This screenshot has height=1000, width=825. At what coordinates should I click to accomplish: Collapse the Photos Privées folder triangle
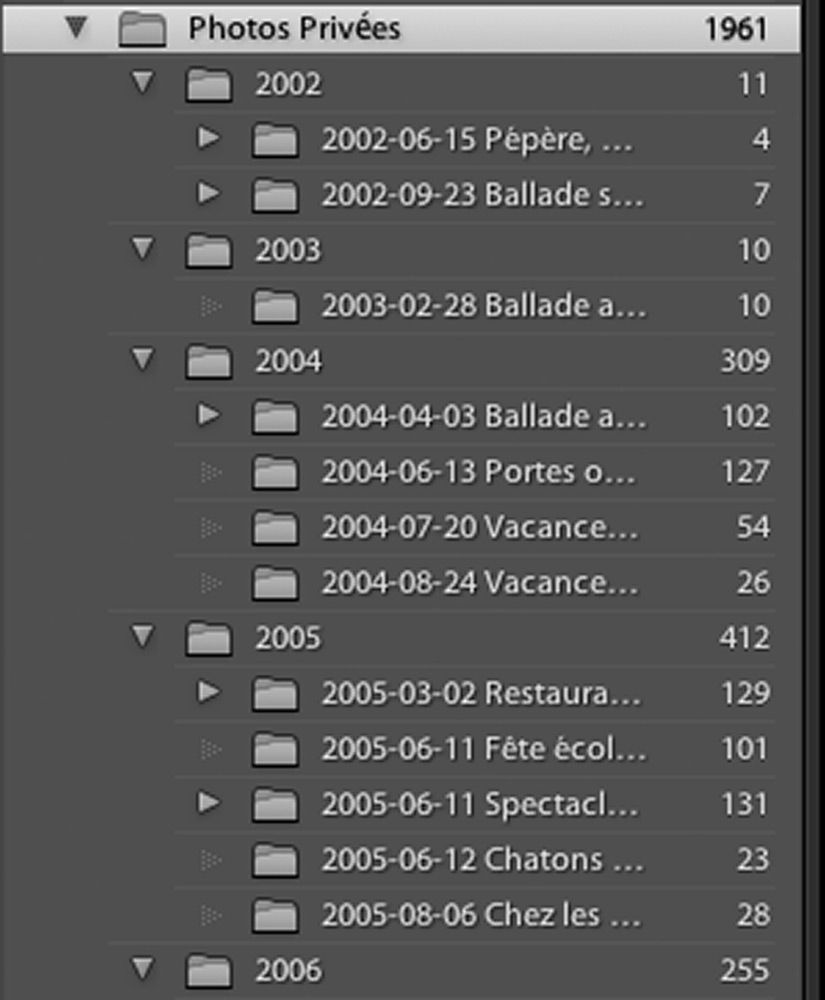pyautogui.click(x=77, y=27)
